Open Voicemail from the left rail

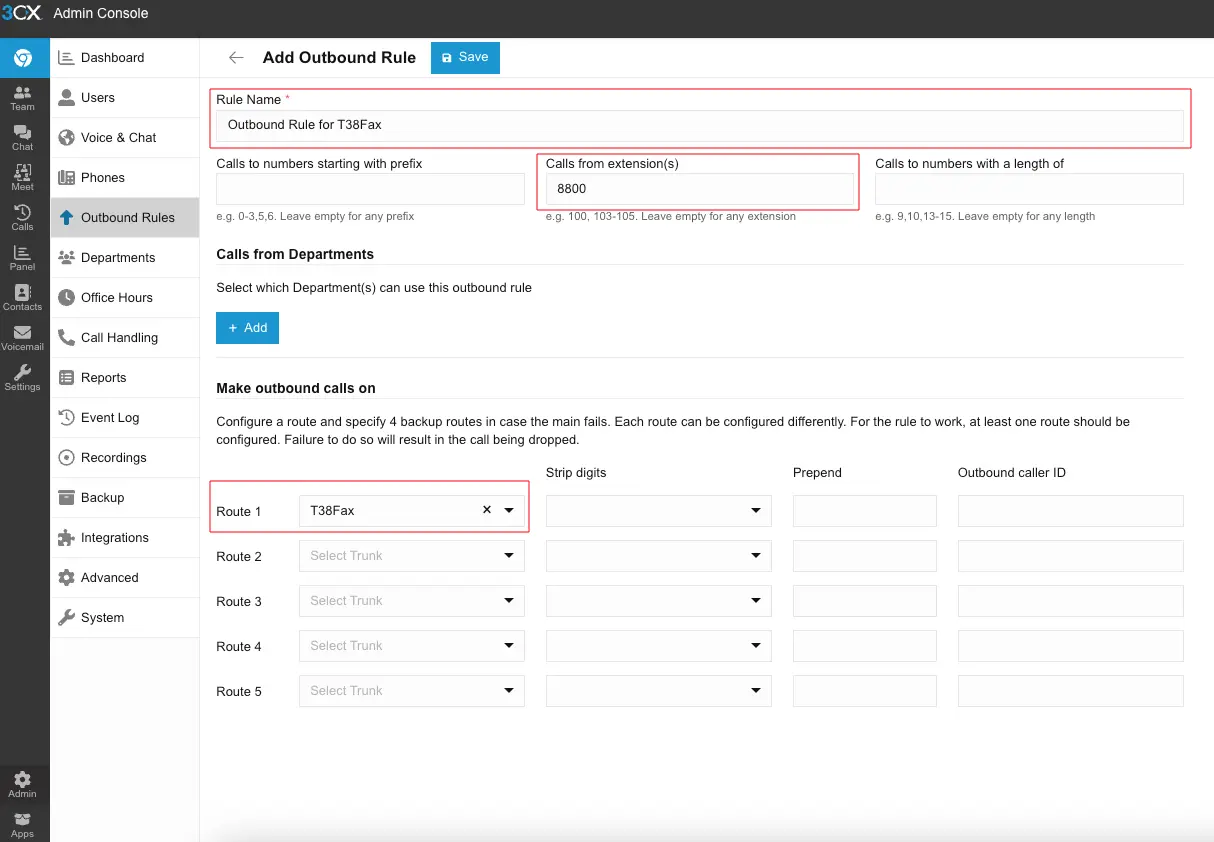[22, 338]
